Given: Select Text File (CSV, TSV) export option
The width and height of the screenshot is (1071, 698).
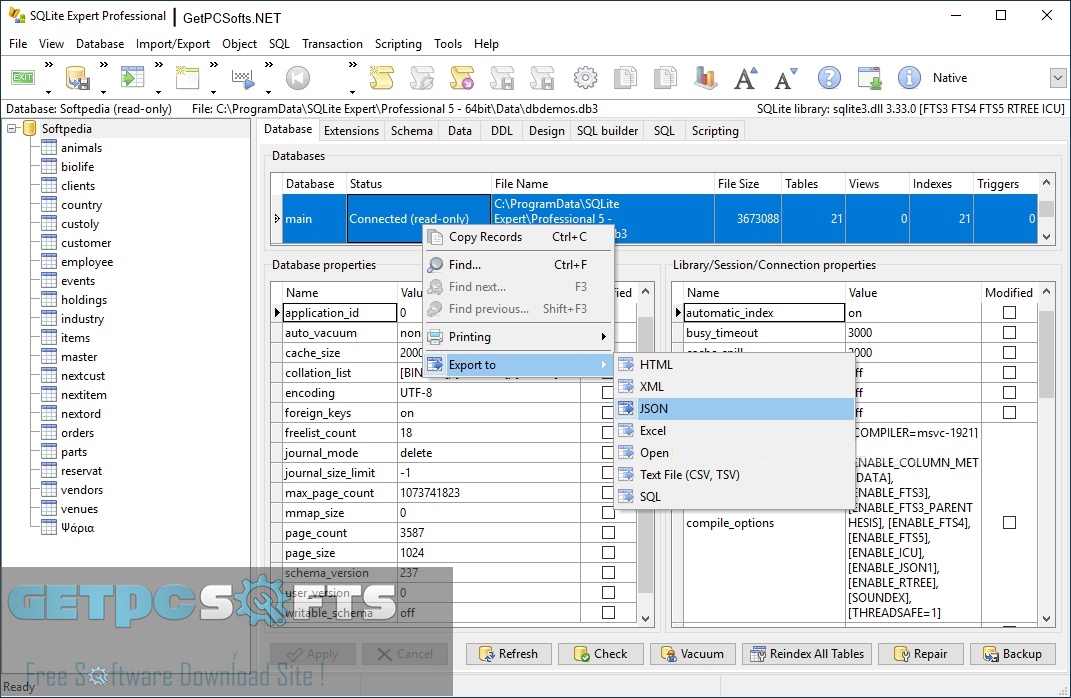Looking at the screenshot, I should (736, 475).
